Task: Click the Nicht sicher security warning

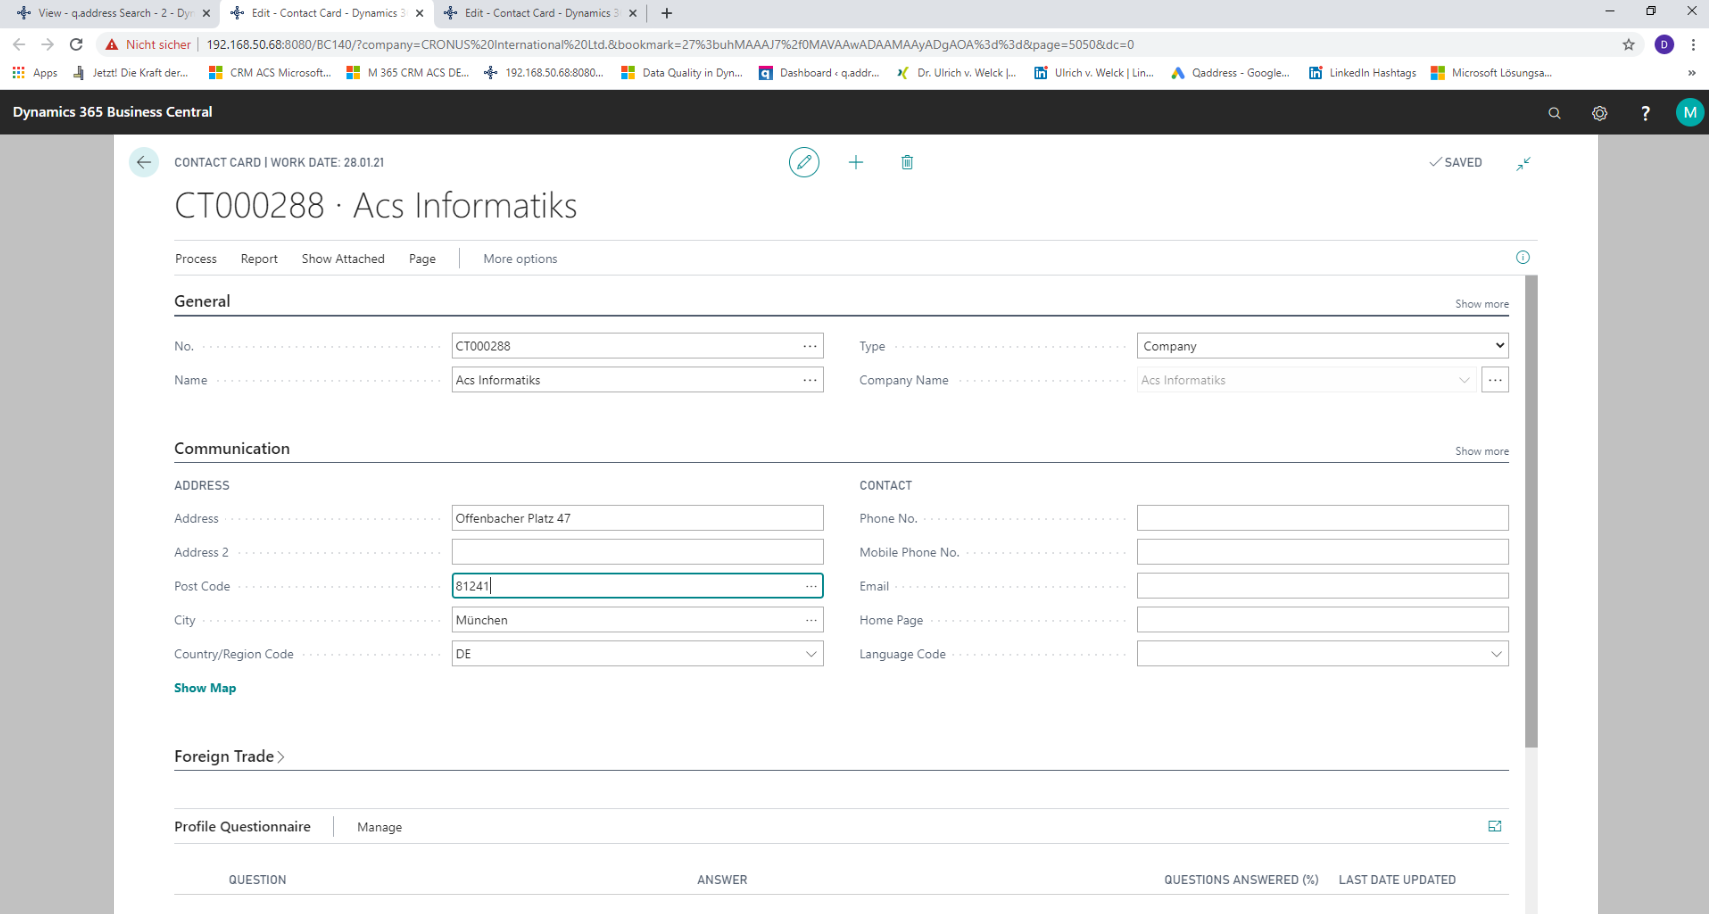Action: (x=148, y=44)
